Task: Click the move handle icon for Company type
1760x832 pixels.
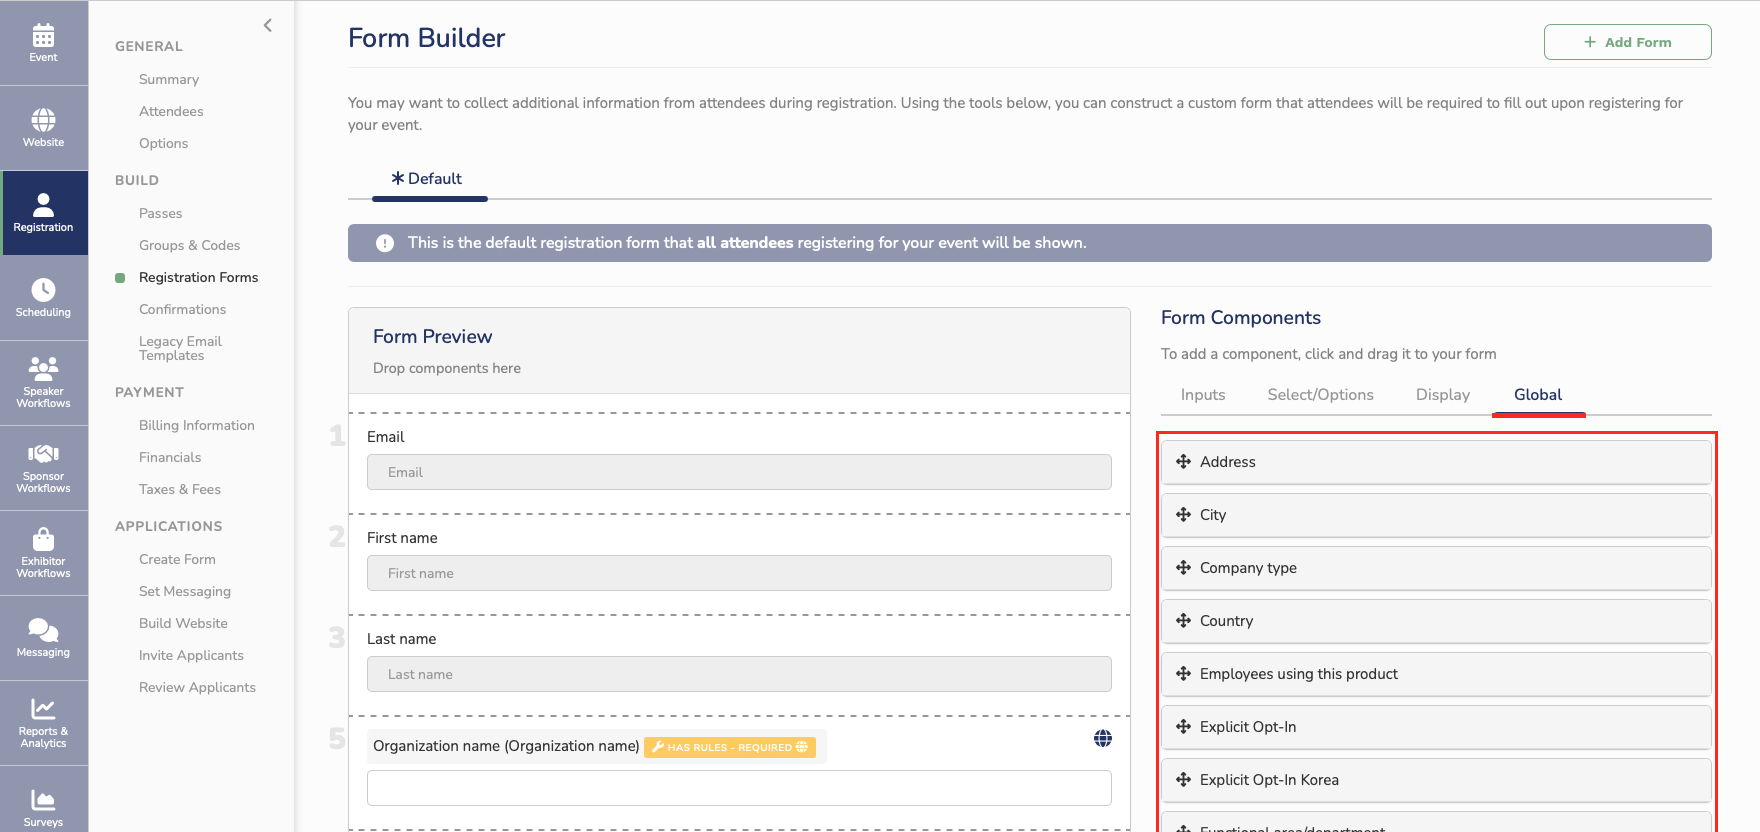Action: [x=1183, y=567]
